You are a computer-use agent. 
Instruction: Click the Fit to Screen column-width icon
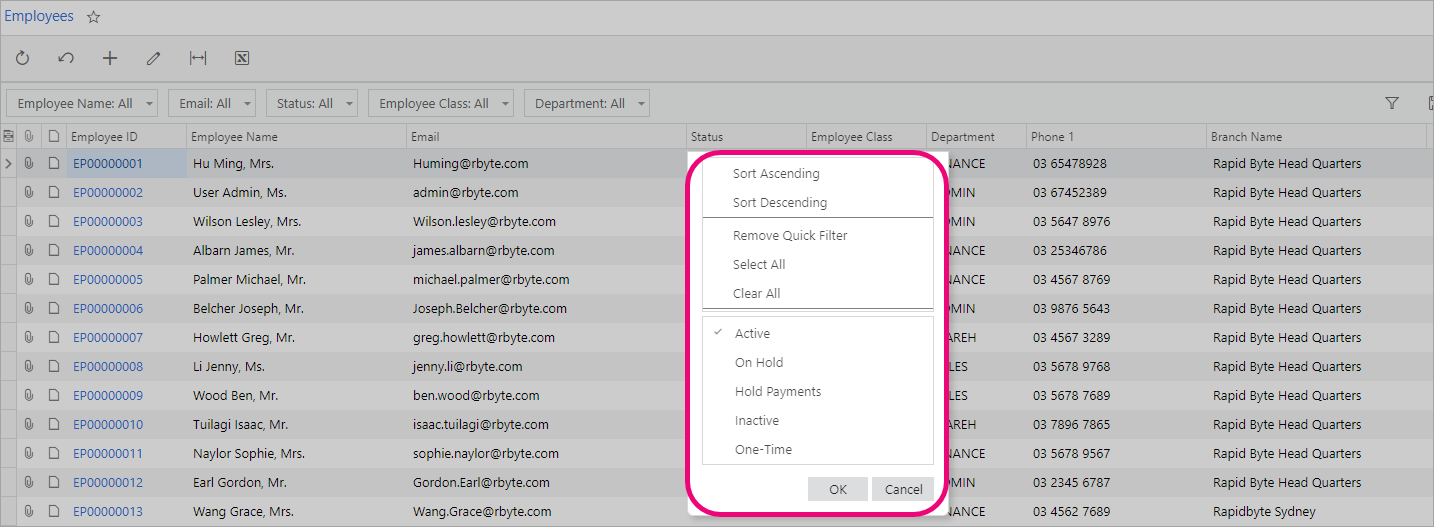point(198,59)
